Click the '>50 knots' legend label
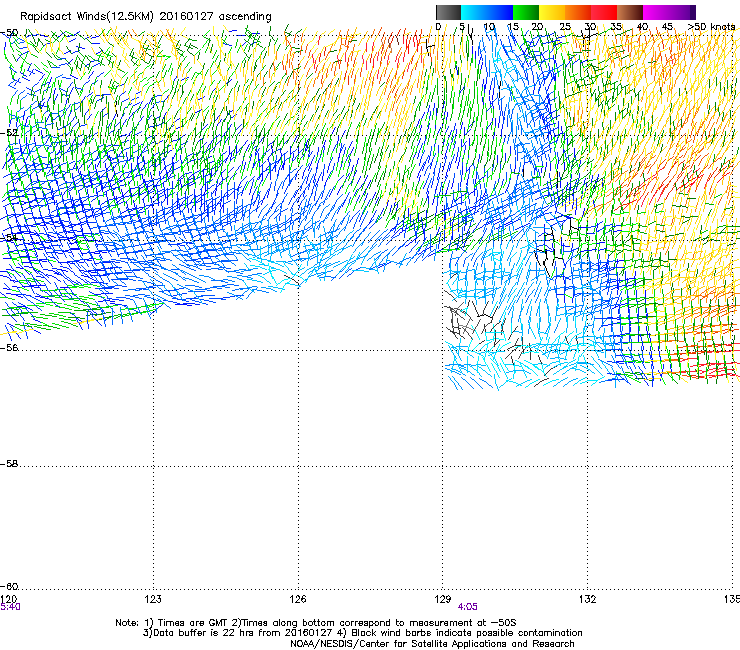The height and width of the screenshot is (650, 740). [x=711, y=27]
